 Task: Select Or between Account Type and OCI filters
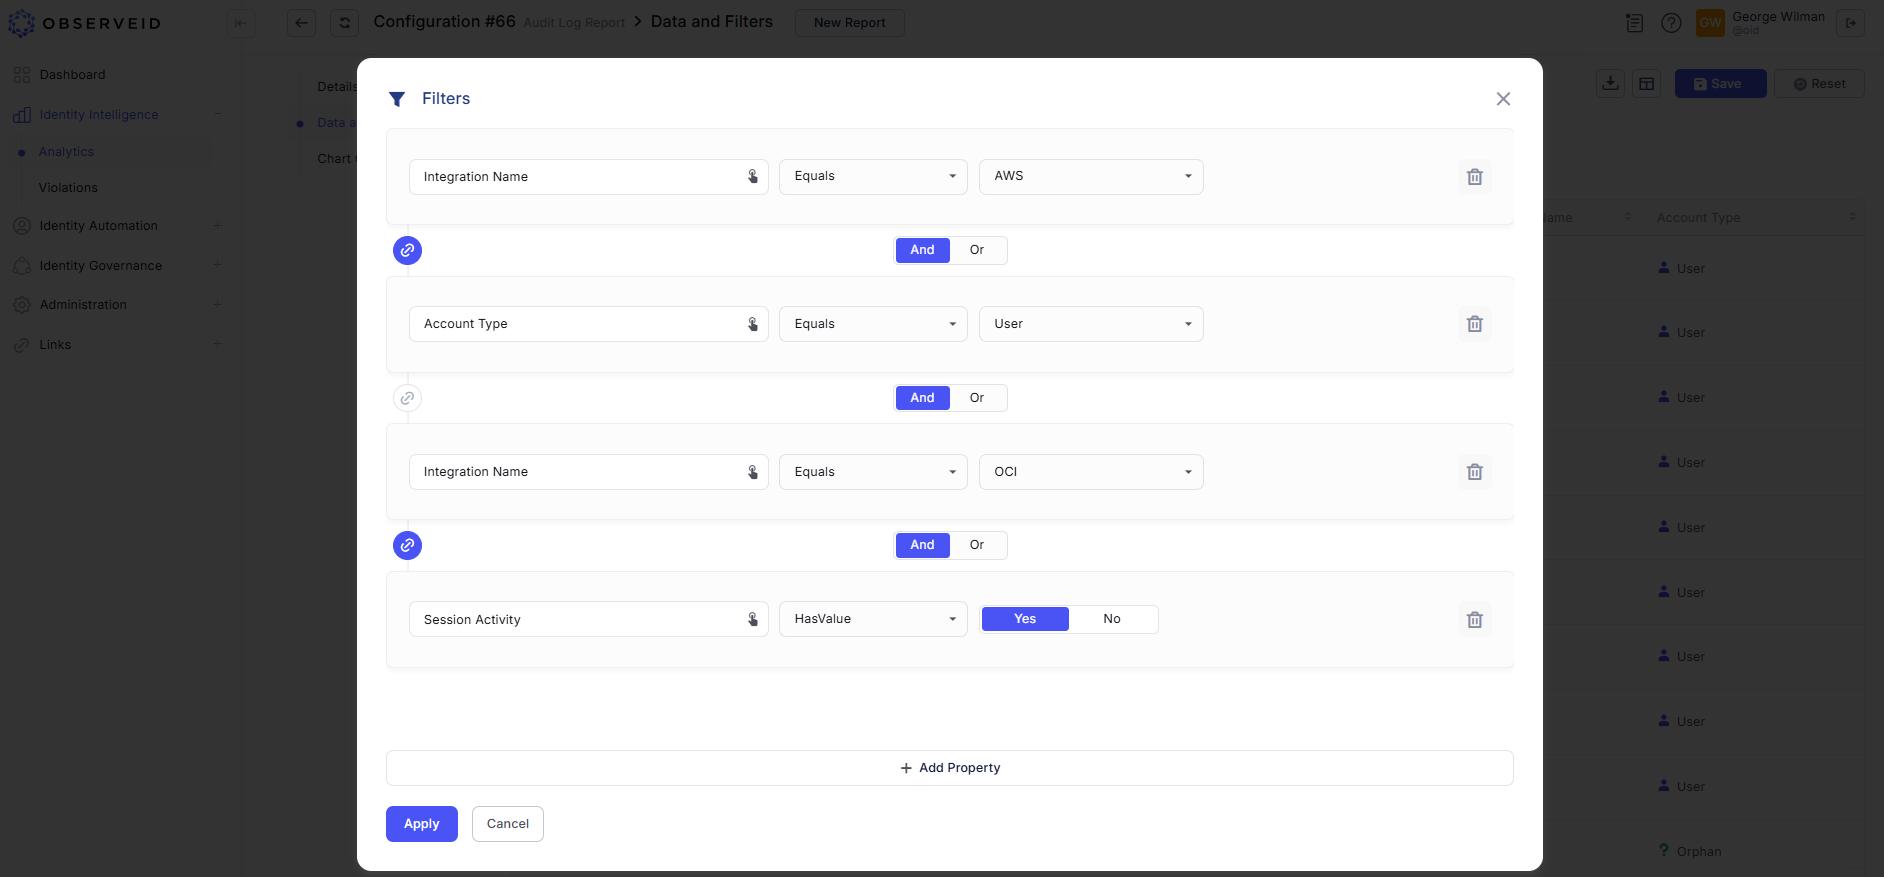977,398
